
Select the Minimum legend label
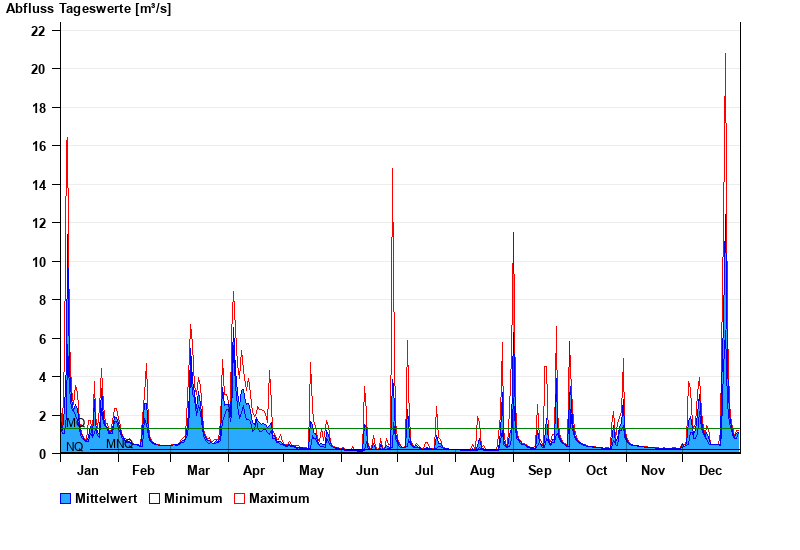tap(193, 498)
